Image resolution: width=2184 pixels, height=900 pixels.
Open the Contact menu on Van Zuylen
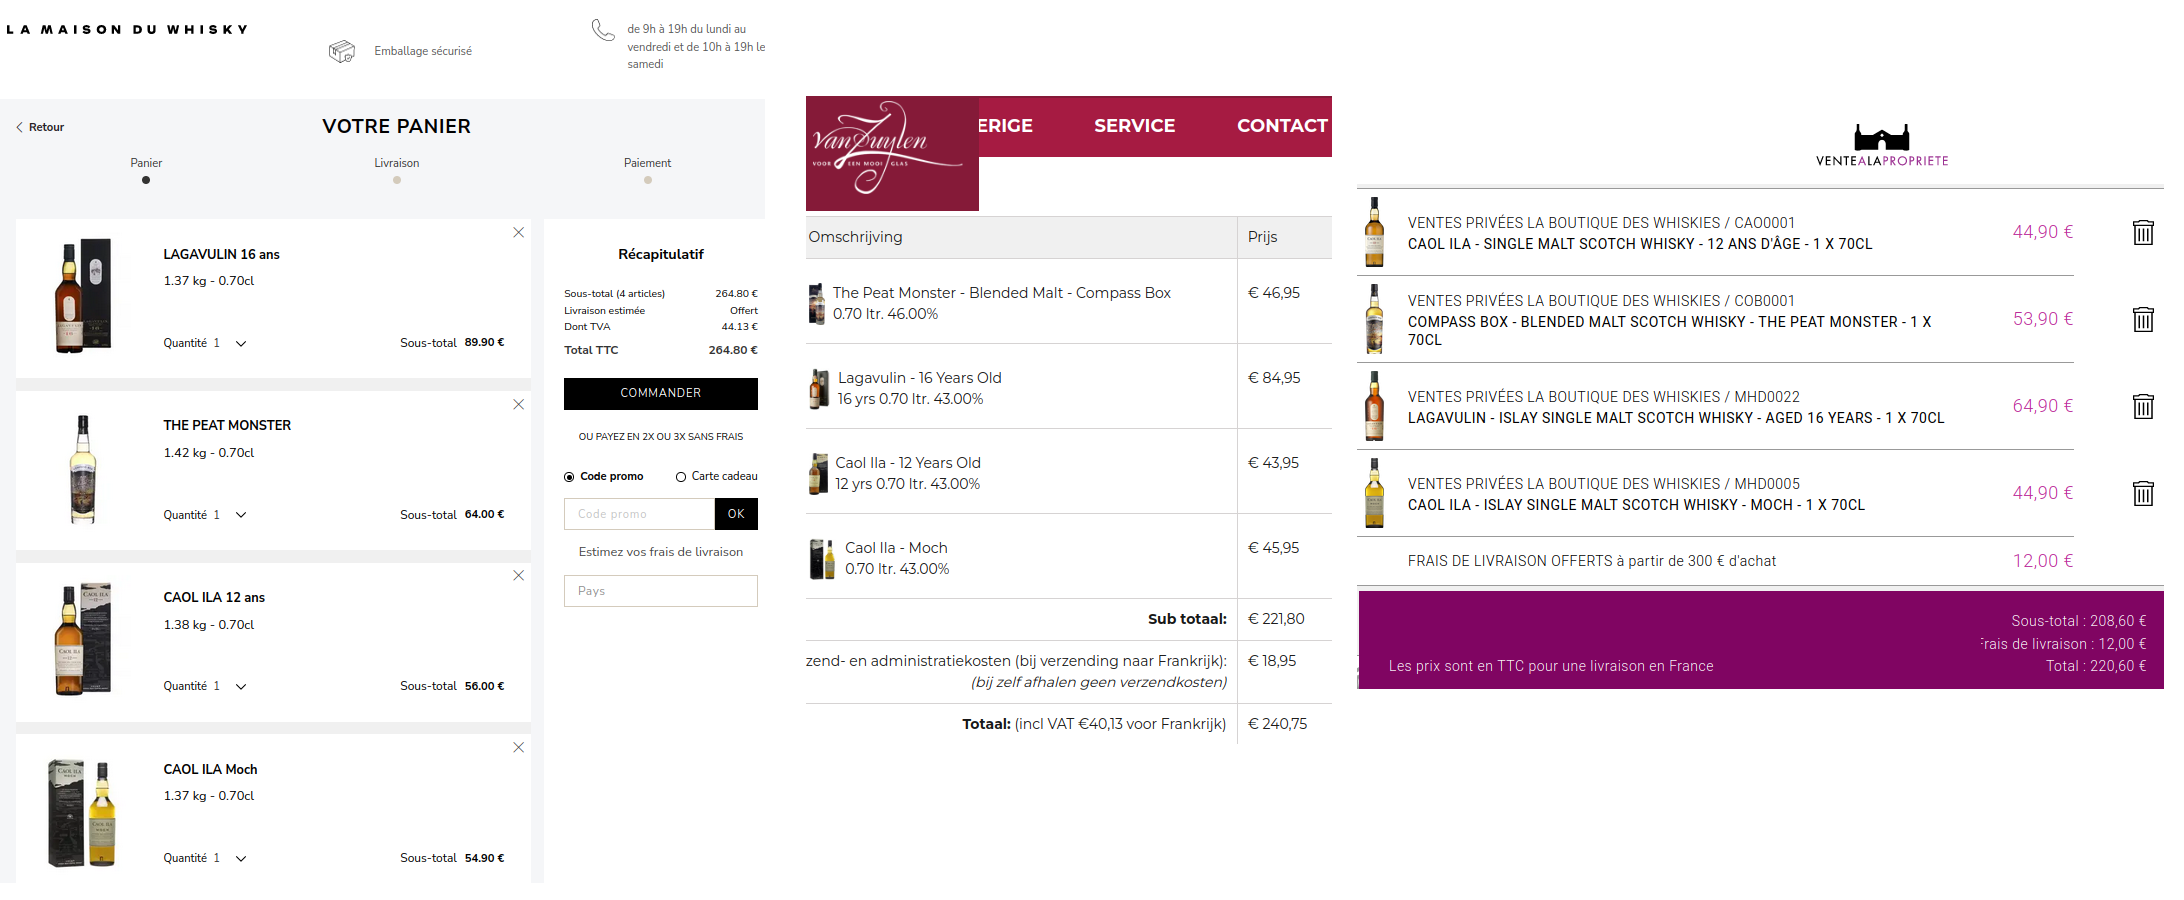pos(1282,126)
